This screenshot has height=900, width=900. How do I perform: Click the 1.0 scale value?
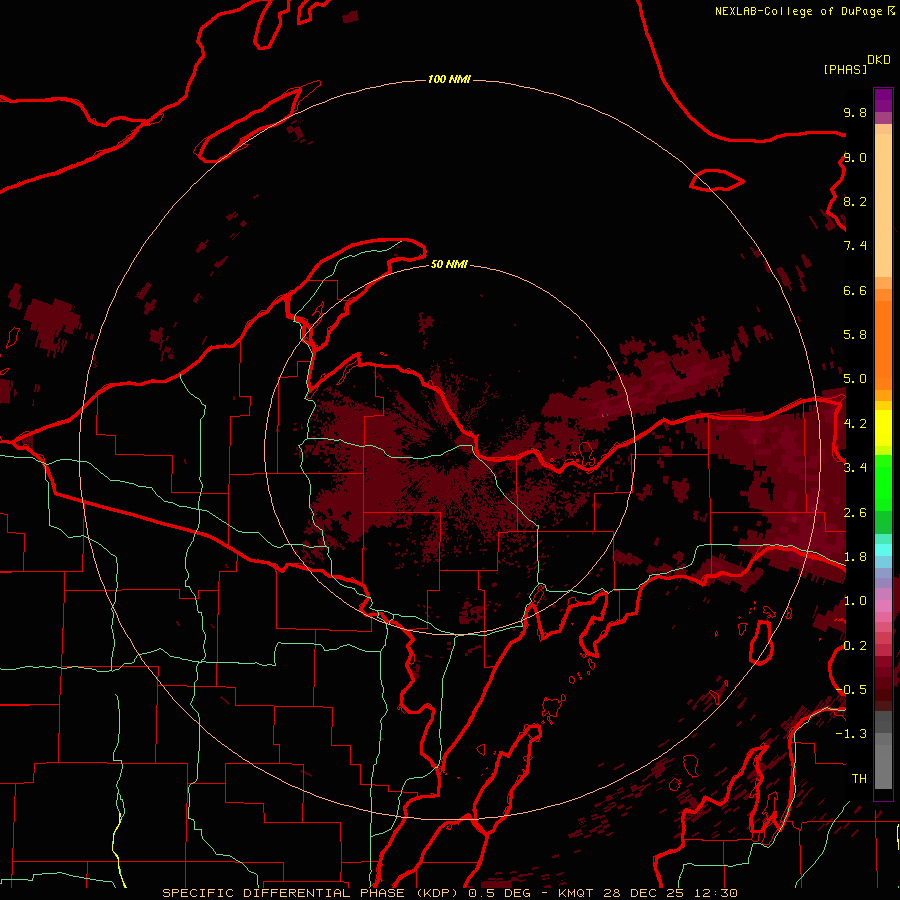pos(855,601)
